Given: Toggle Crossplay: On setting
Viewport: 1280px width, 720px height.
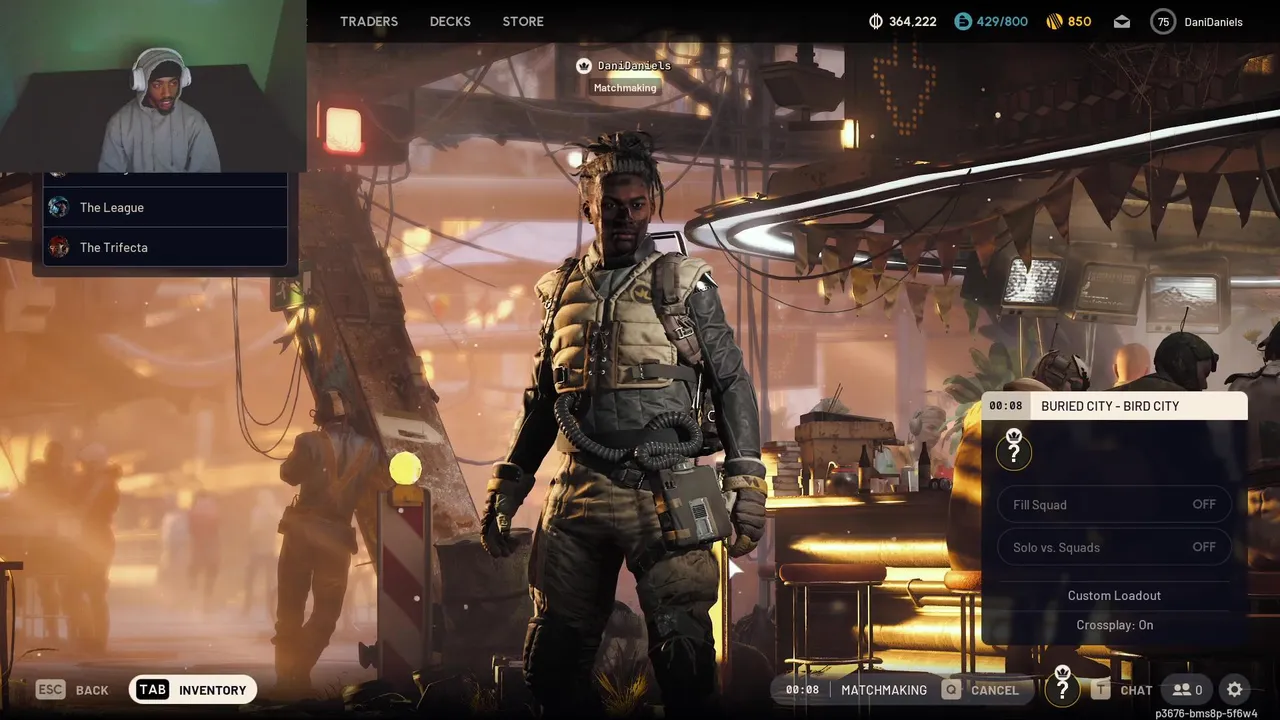Looking at the screenshot, I should [x=1114, y=625].
